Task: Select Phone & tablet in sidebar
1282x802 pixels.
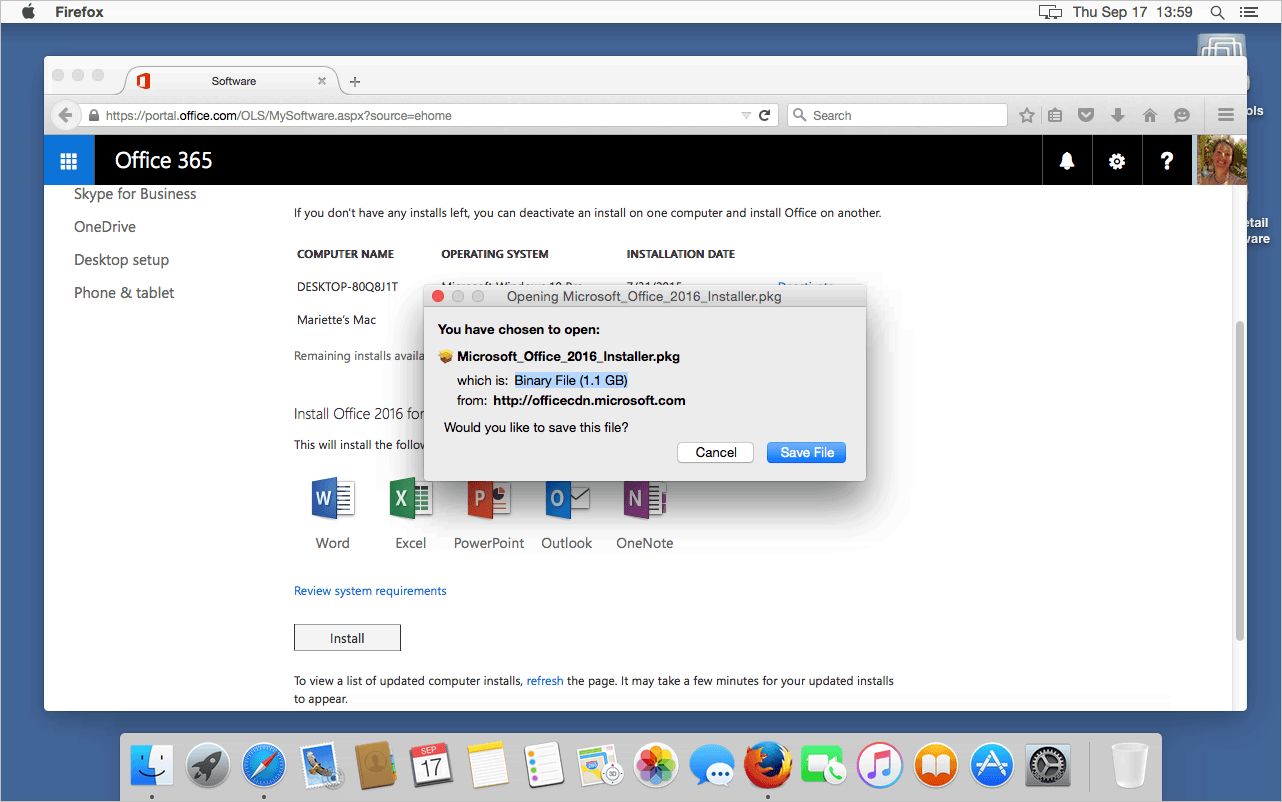Action: pos(124,293)
